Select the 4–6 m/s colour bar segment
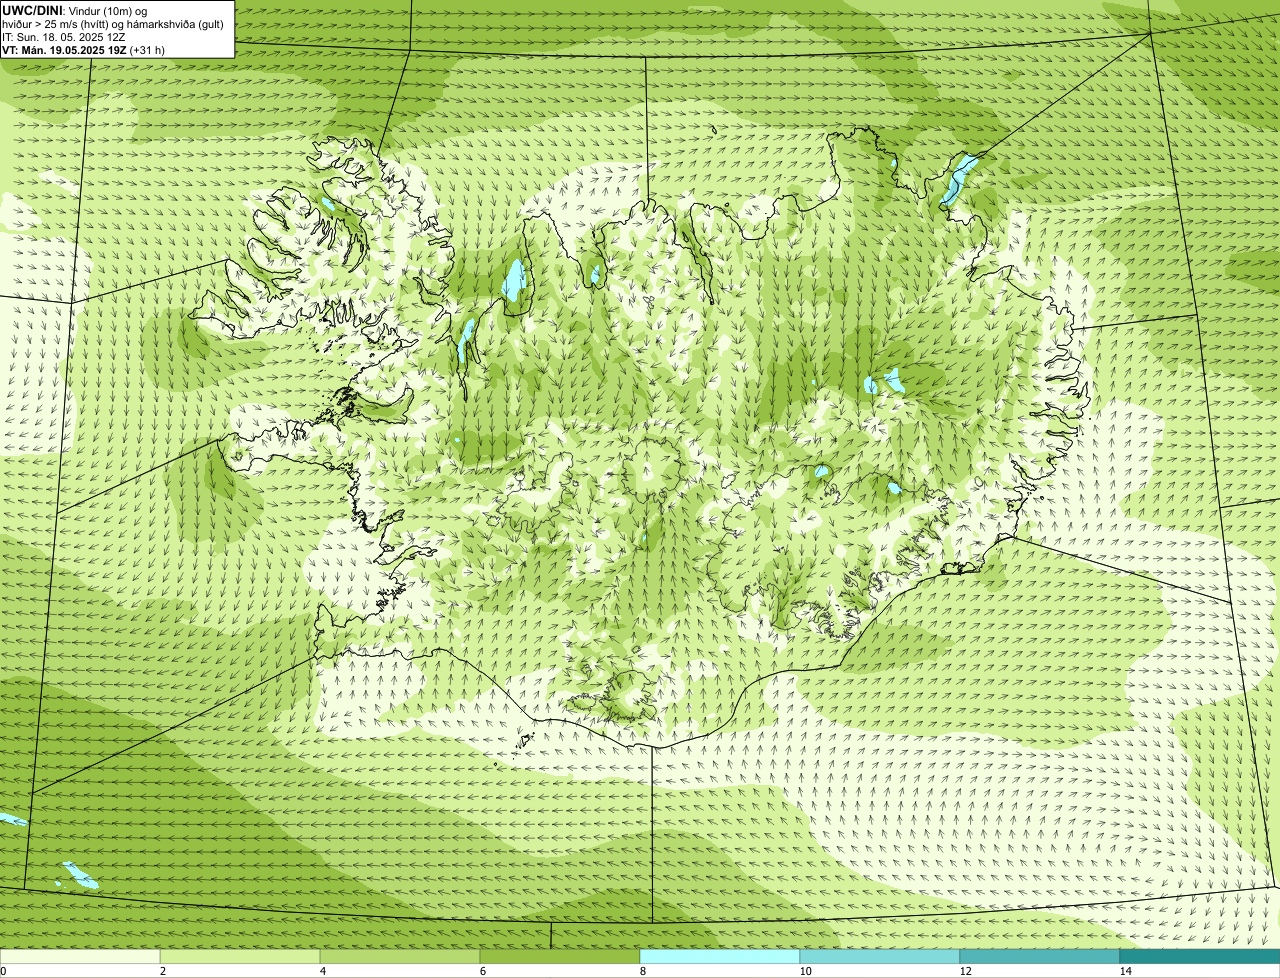The width and height of the screenshot is (1280, 978). click(400, 956)
